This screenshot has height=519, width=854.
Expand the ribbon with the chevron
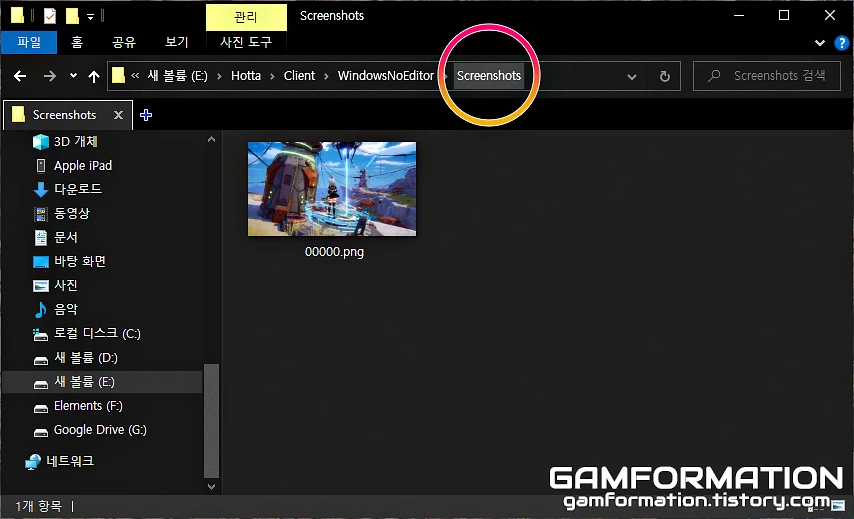[820, 42]
